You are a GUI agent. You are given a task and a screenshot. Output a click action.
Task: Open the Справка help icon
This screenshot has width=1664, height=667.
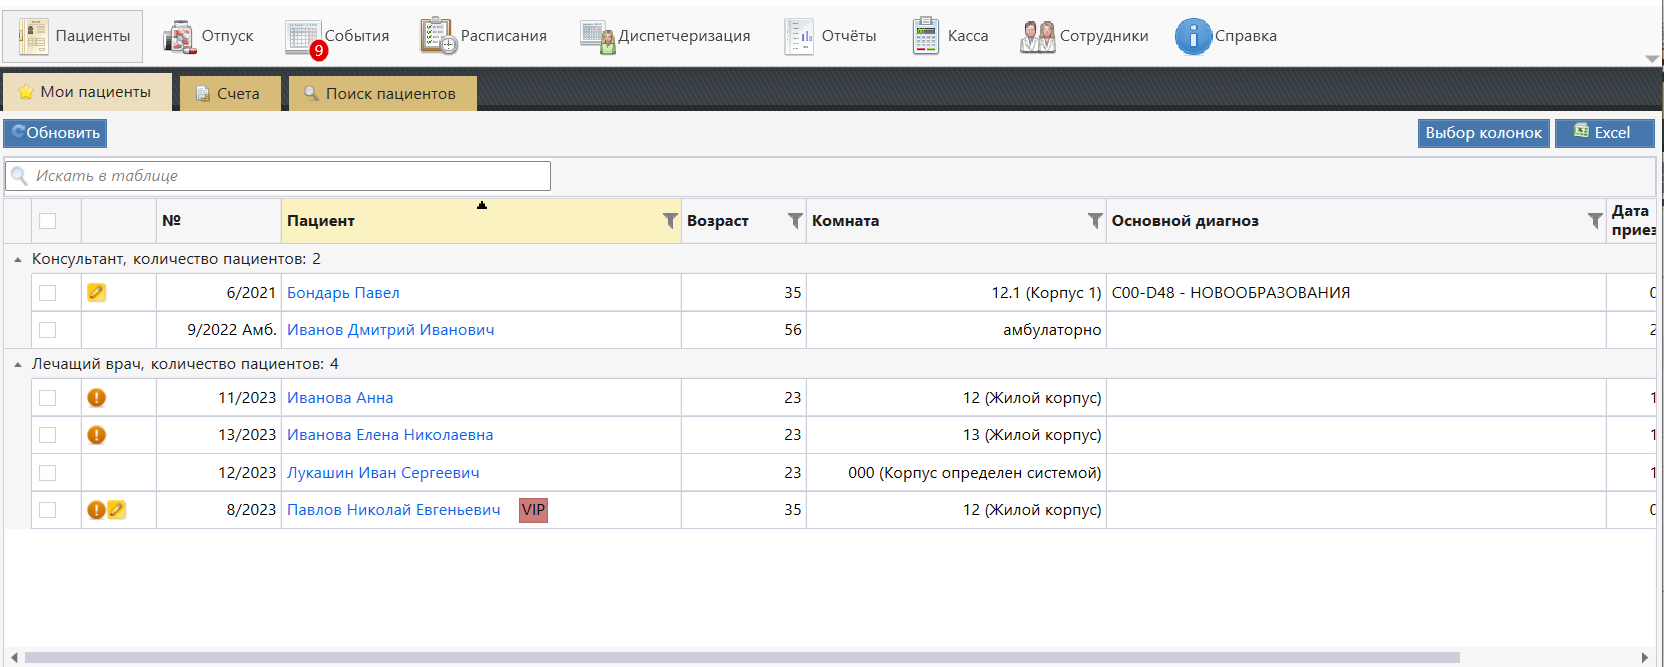click(x=1192, y=37)
